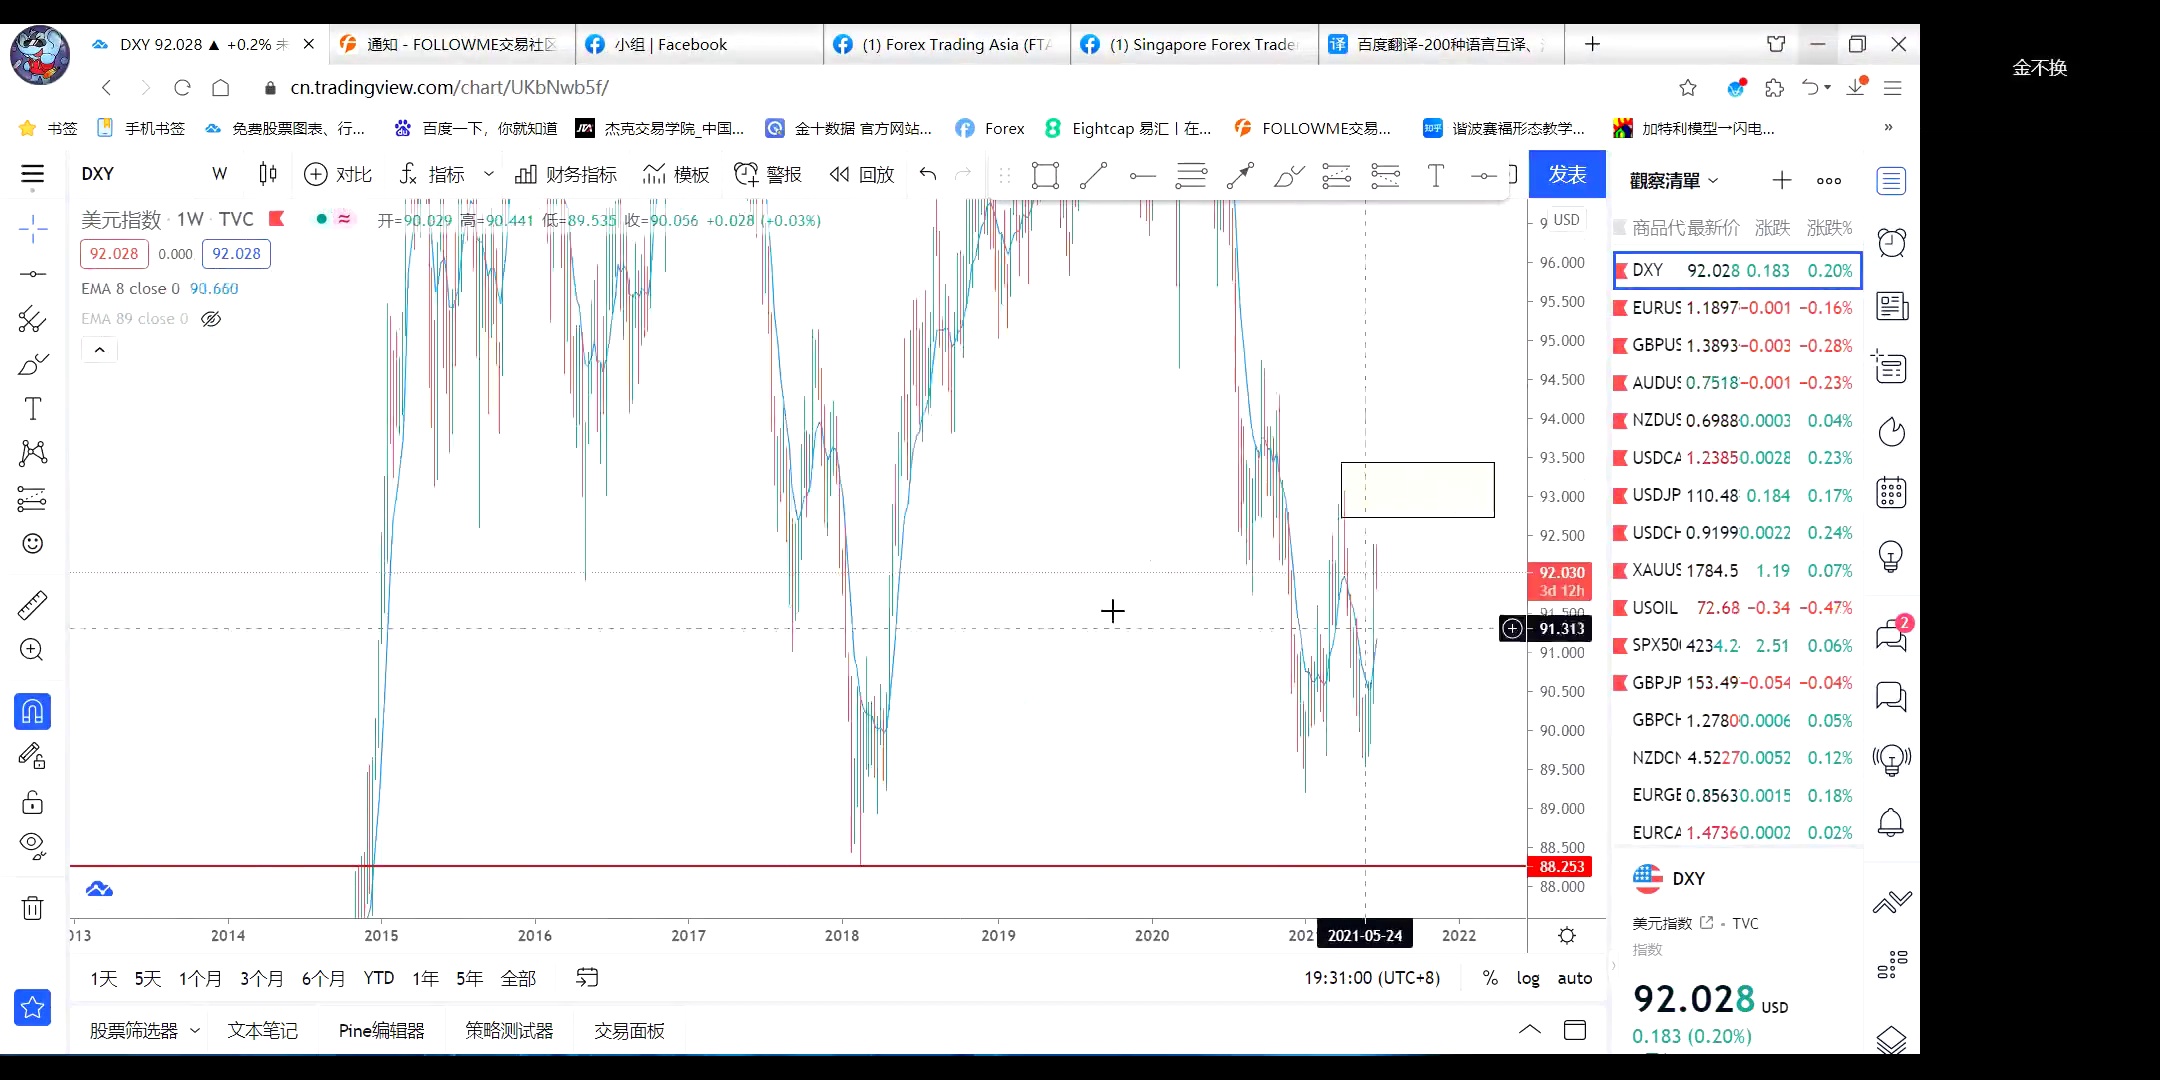Select the ruler measure tool

coord(32,605)
